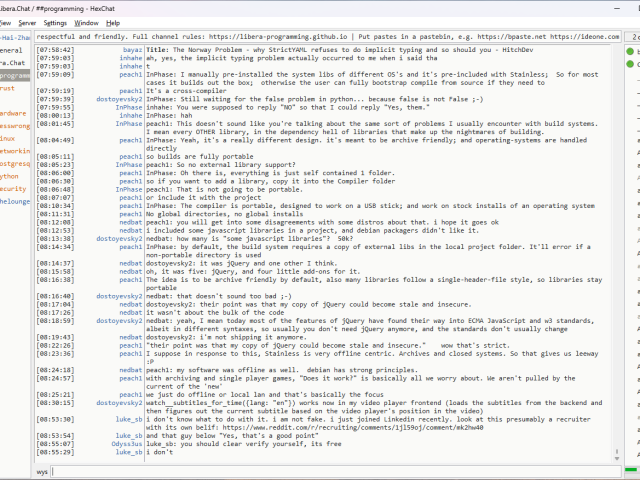Select the rust channel in the tree

tap(8, 88)
